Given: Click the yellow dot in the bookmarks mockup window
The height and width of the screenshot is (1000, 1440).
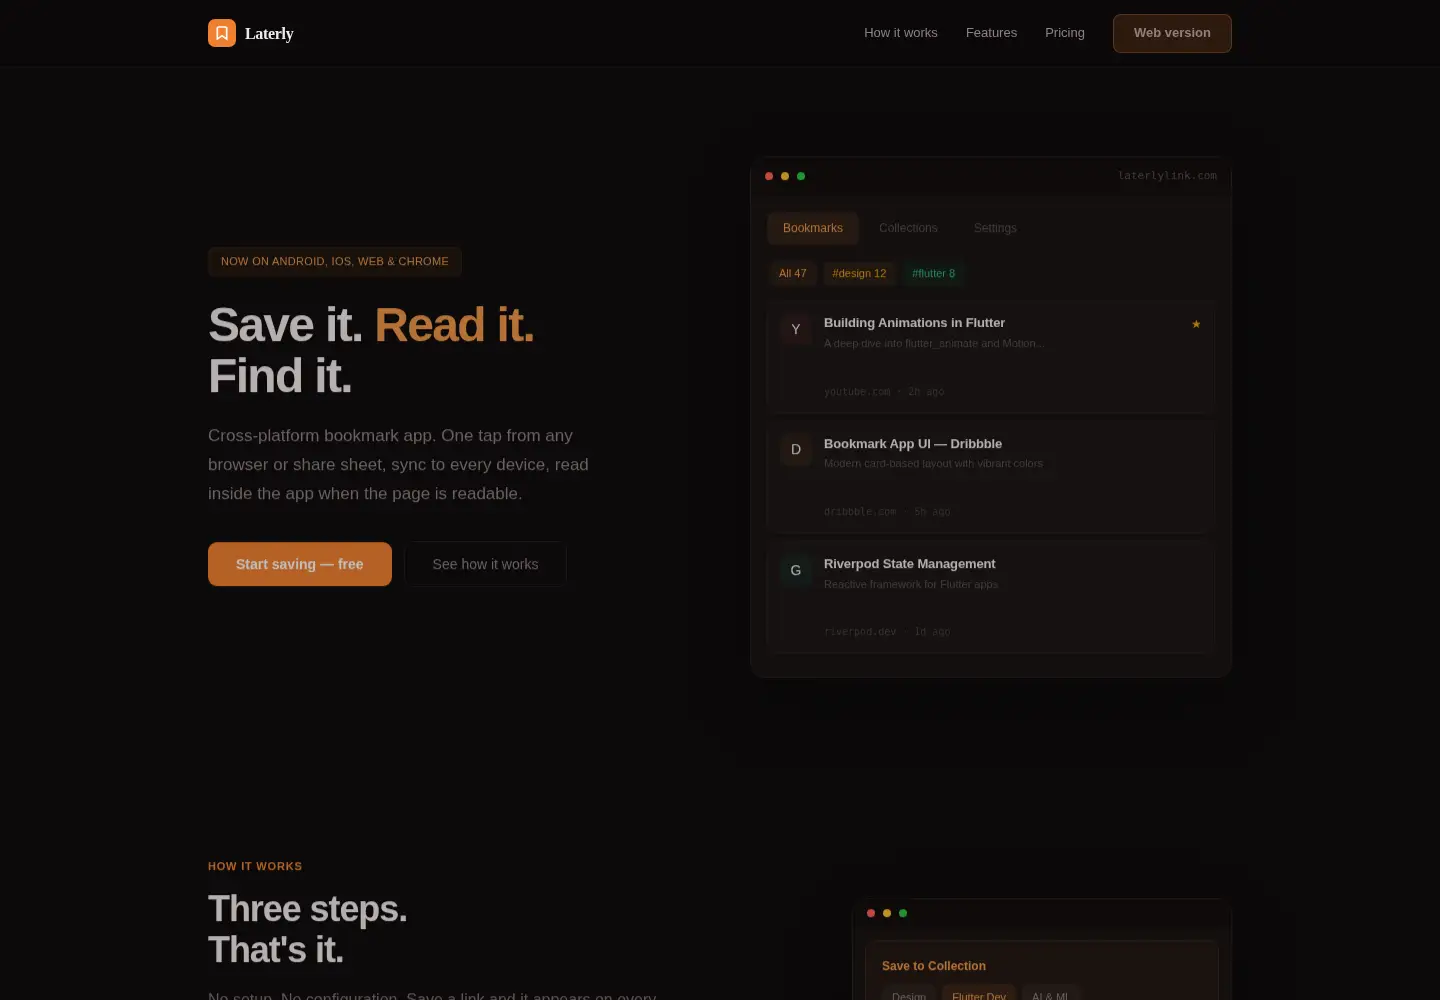Looking at the screenshot, I should [x=785, y=176].
